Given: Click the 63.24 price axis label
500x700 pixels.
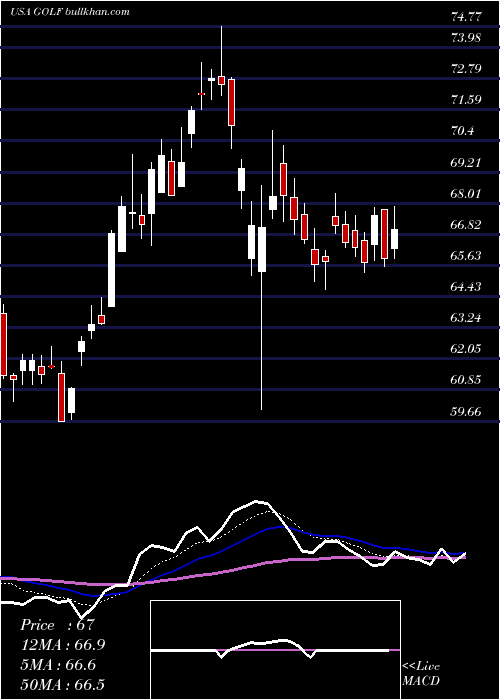Looking at the screenshot, I should click(466, 317).
